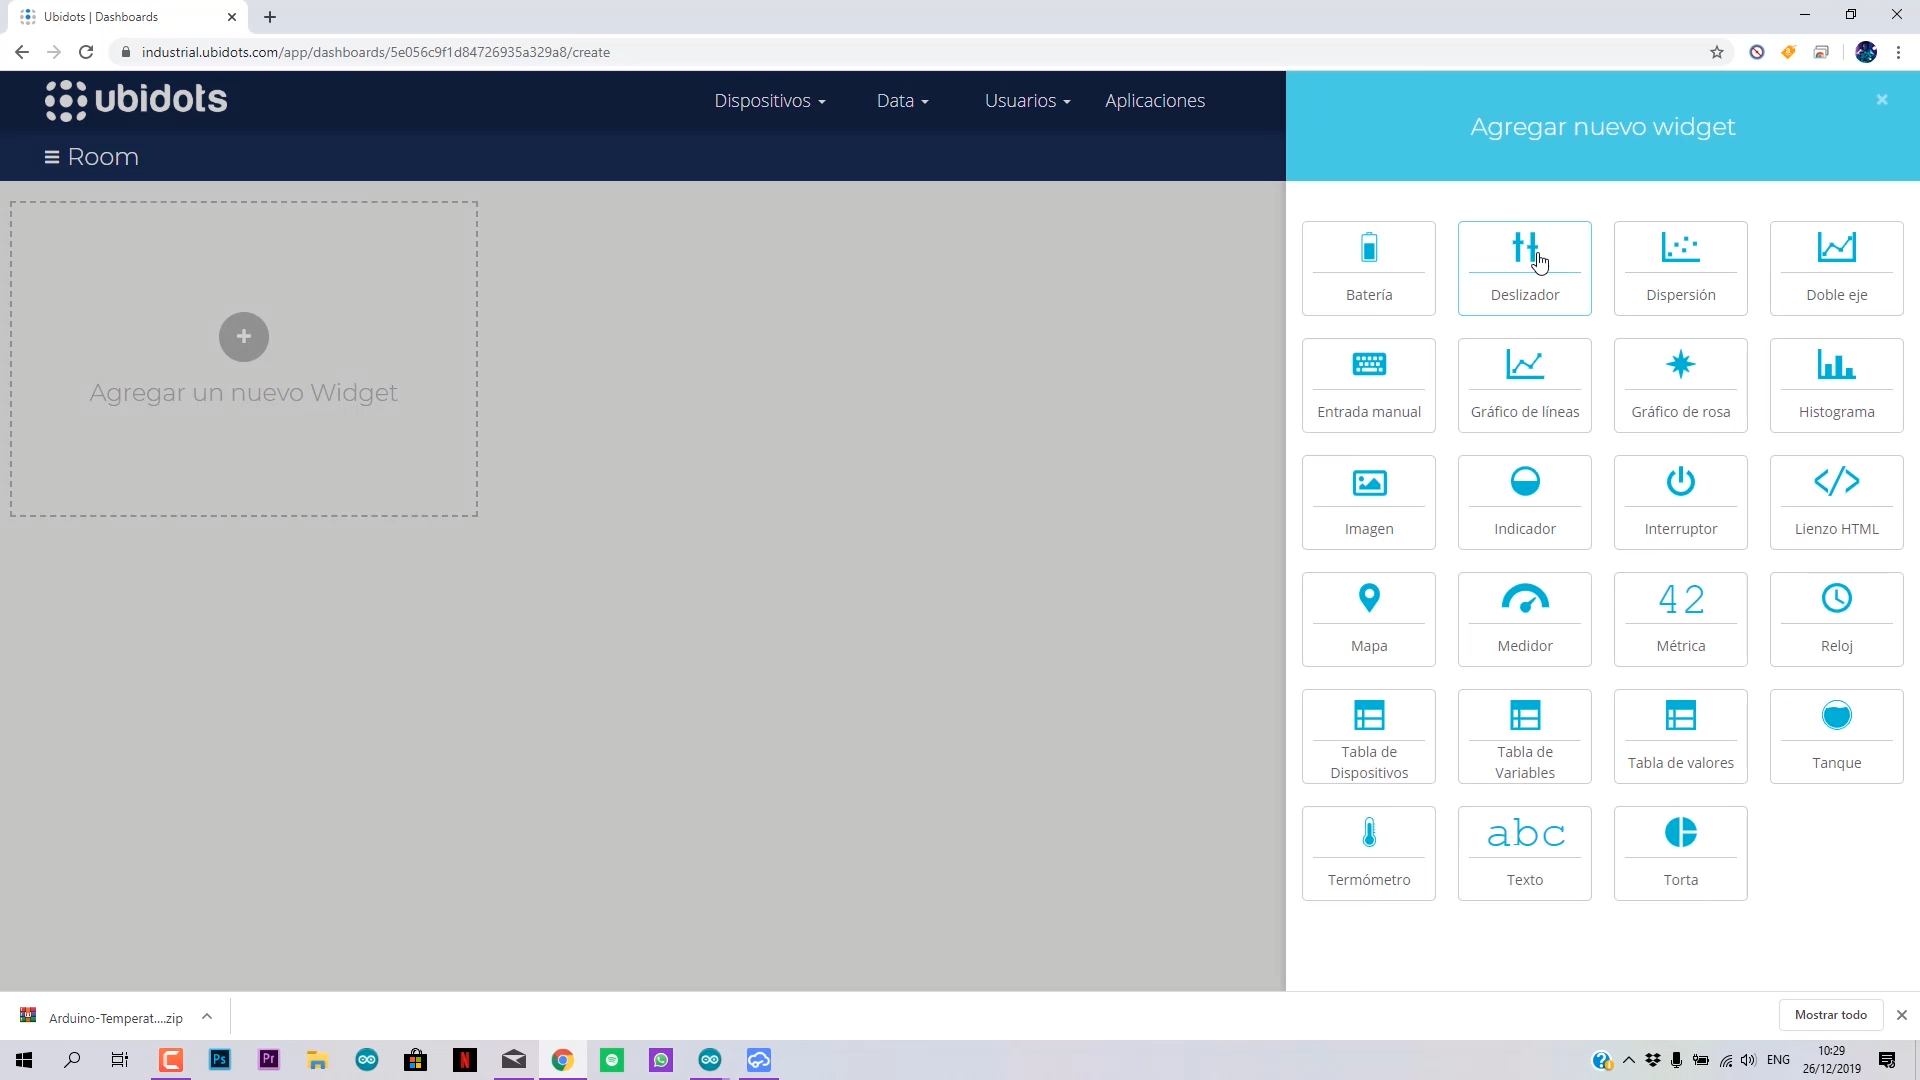Add an Interruptor switch widget
The height and width of the screenshot is (1080, 1920).
click(x=1680, y=502)
